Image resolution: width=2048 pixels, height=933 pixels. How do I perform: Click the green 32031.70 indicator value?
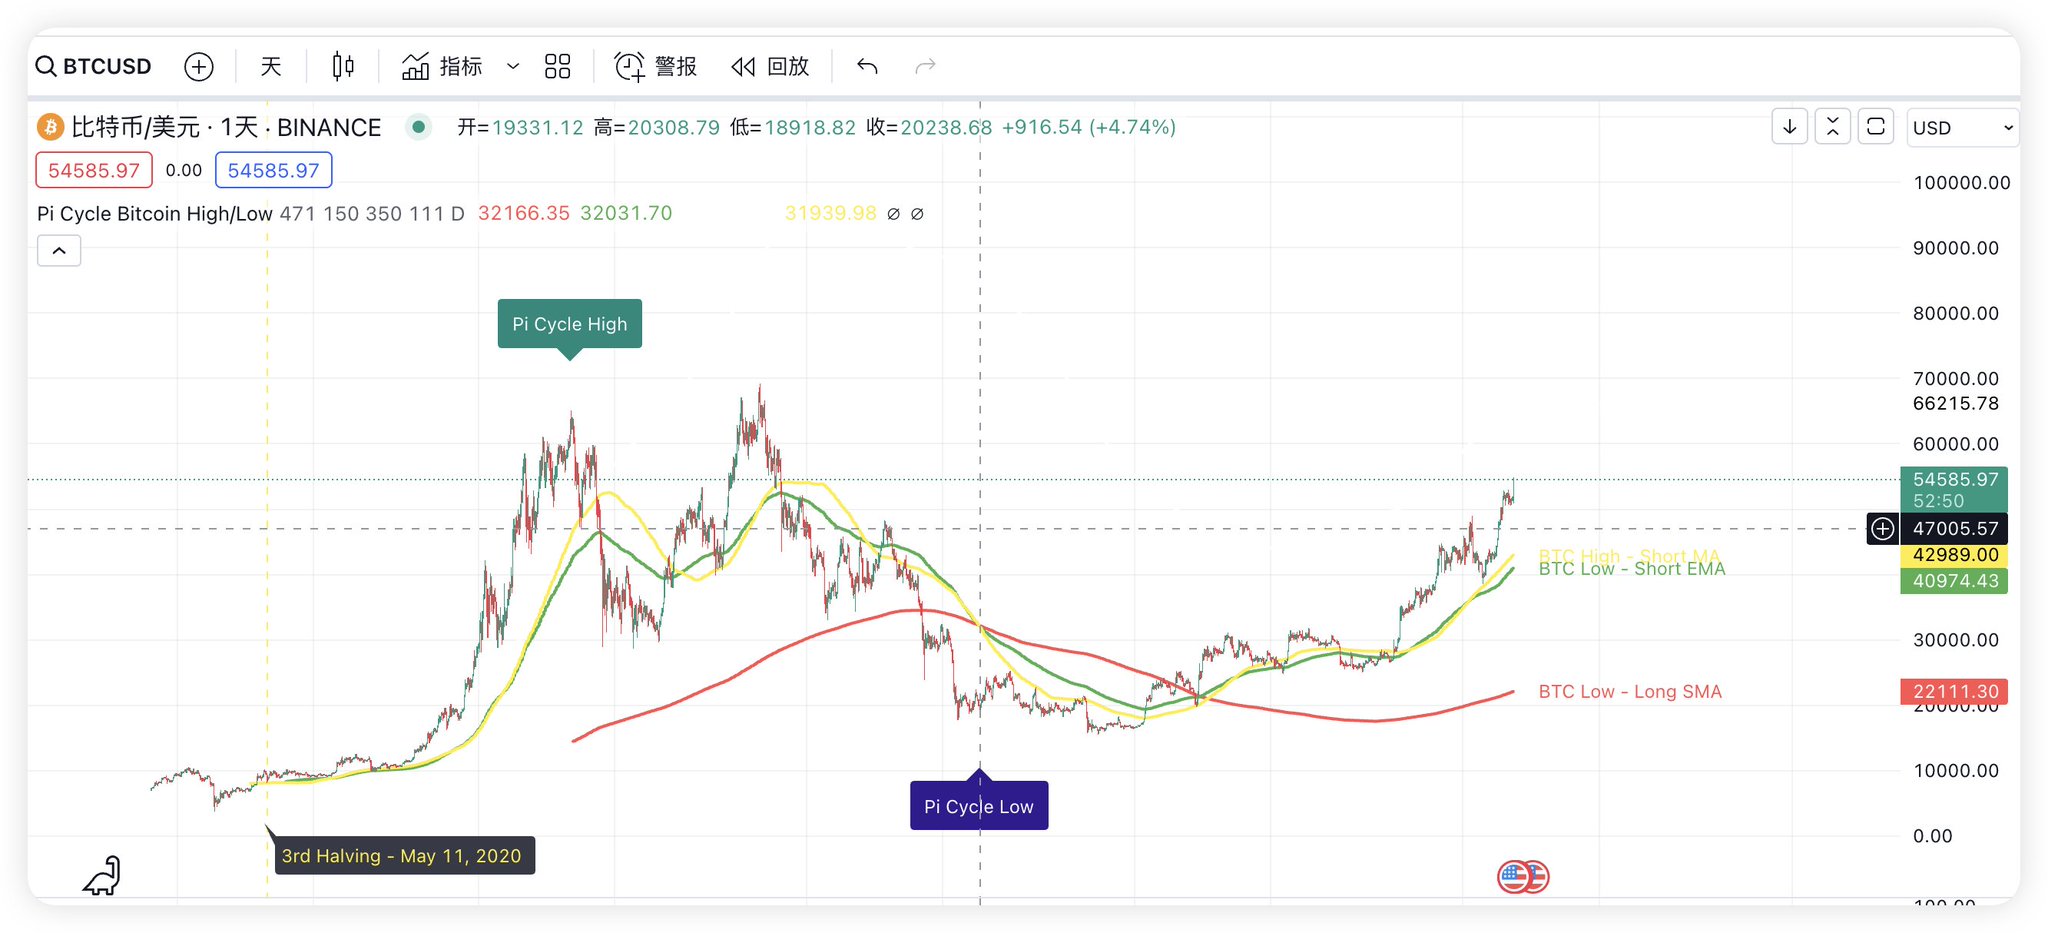(x=626, y=213)
